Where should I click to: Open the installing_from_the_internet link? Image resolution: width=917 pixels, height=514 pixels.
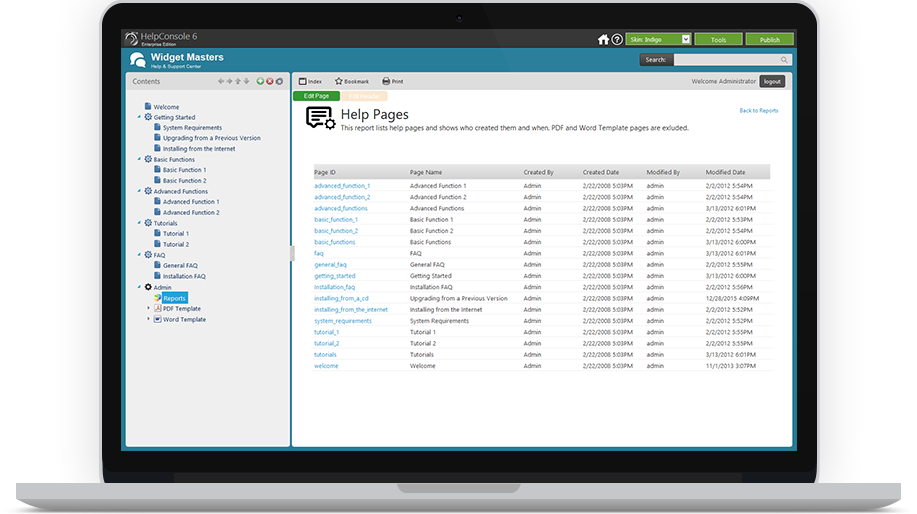(x=351, y=309)
